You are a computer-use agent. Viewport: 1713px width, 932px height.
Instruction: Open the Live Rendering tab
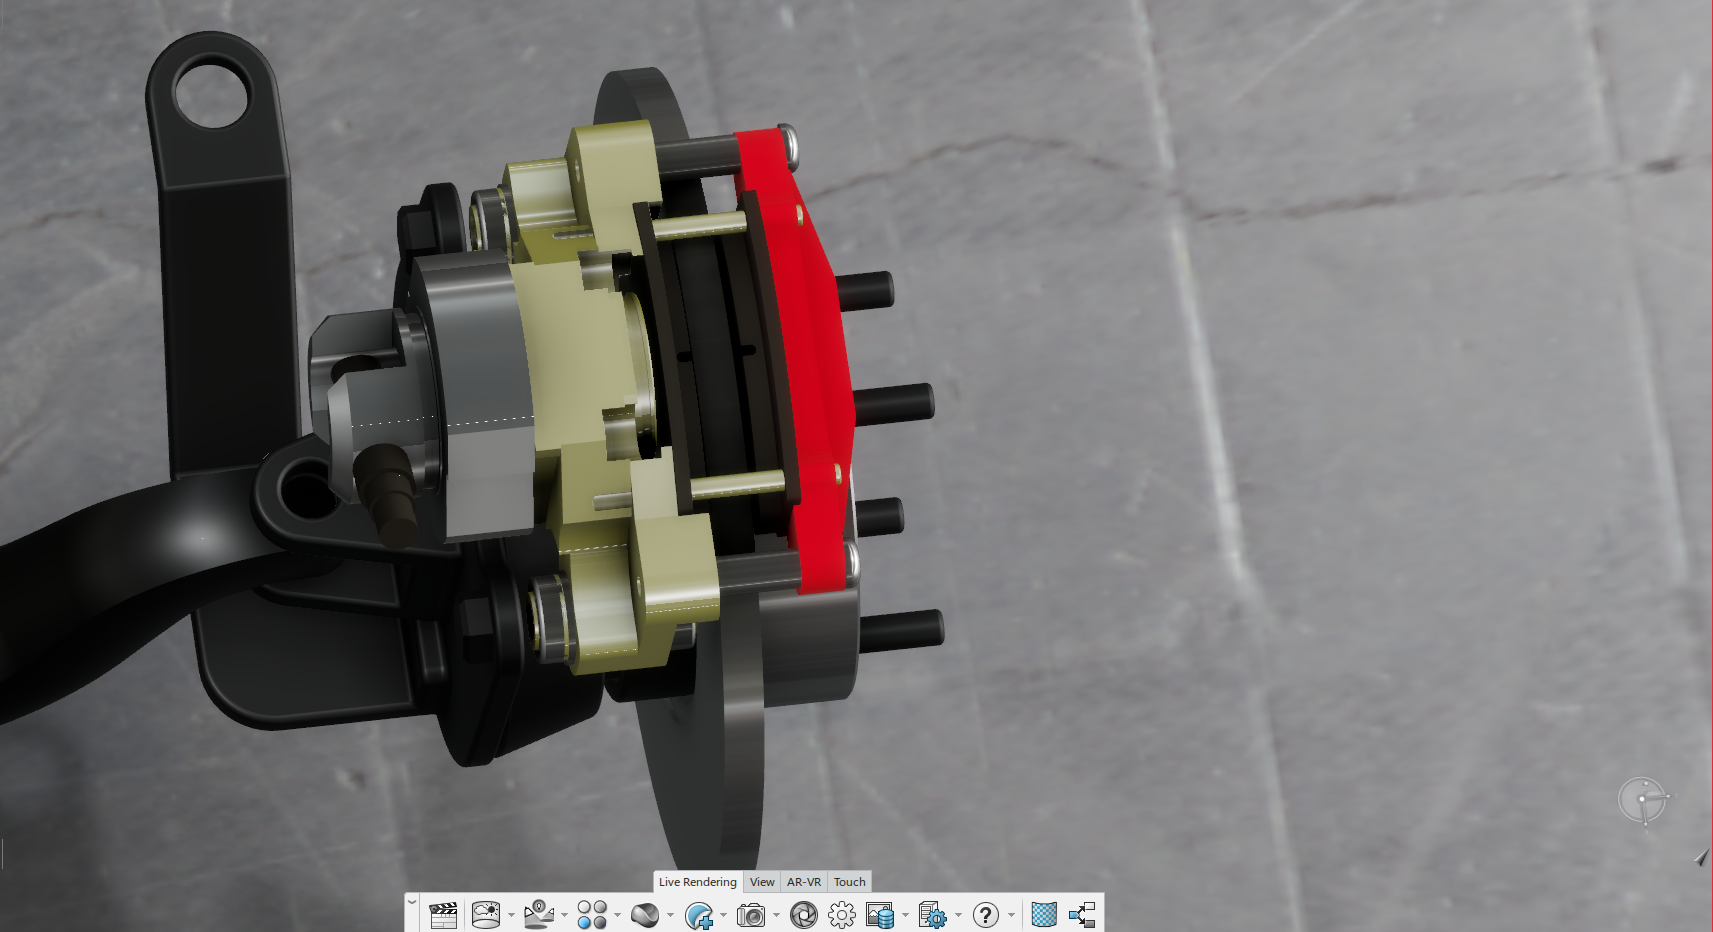[697, 882]
